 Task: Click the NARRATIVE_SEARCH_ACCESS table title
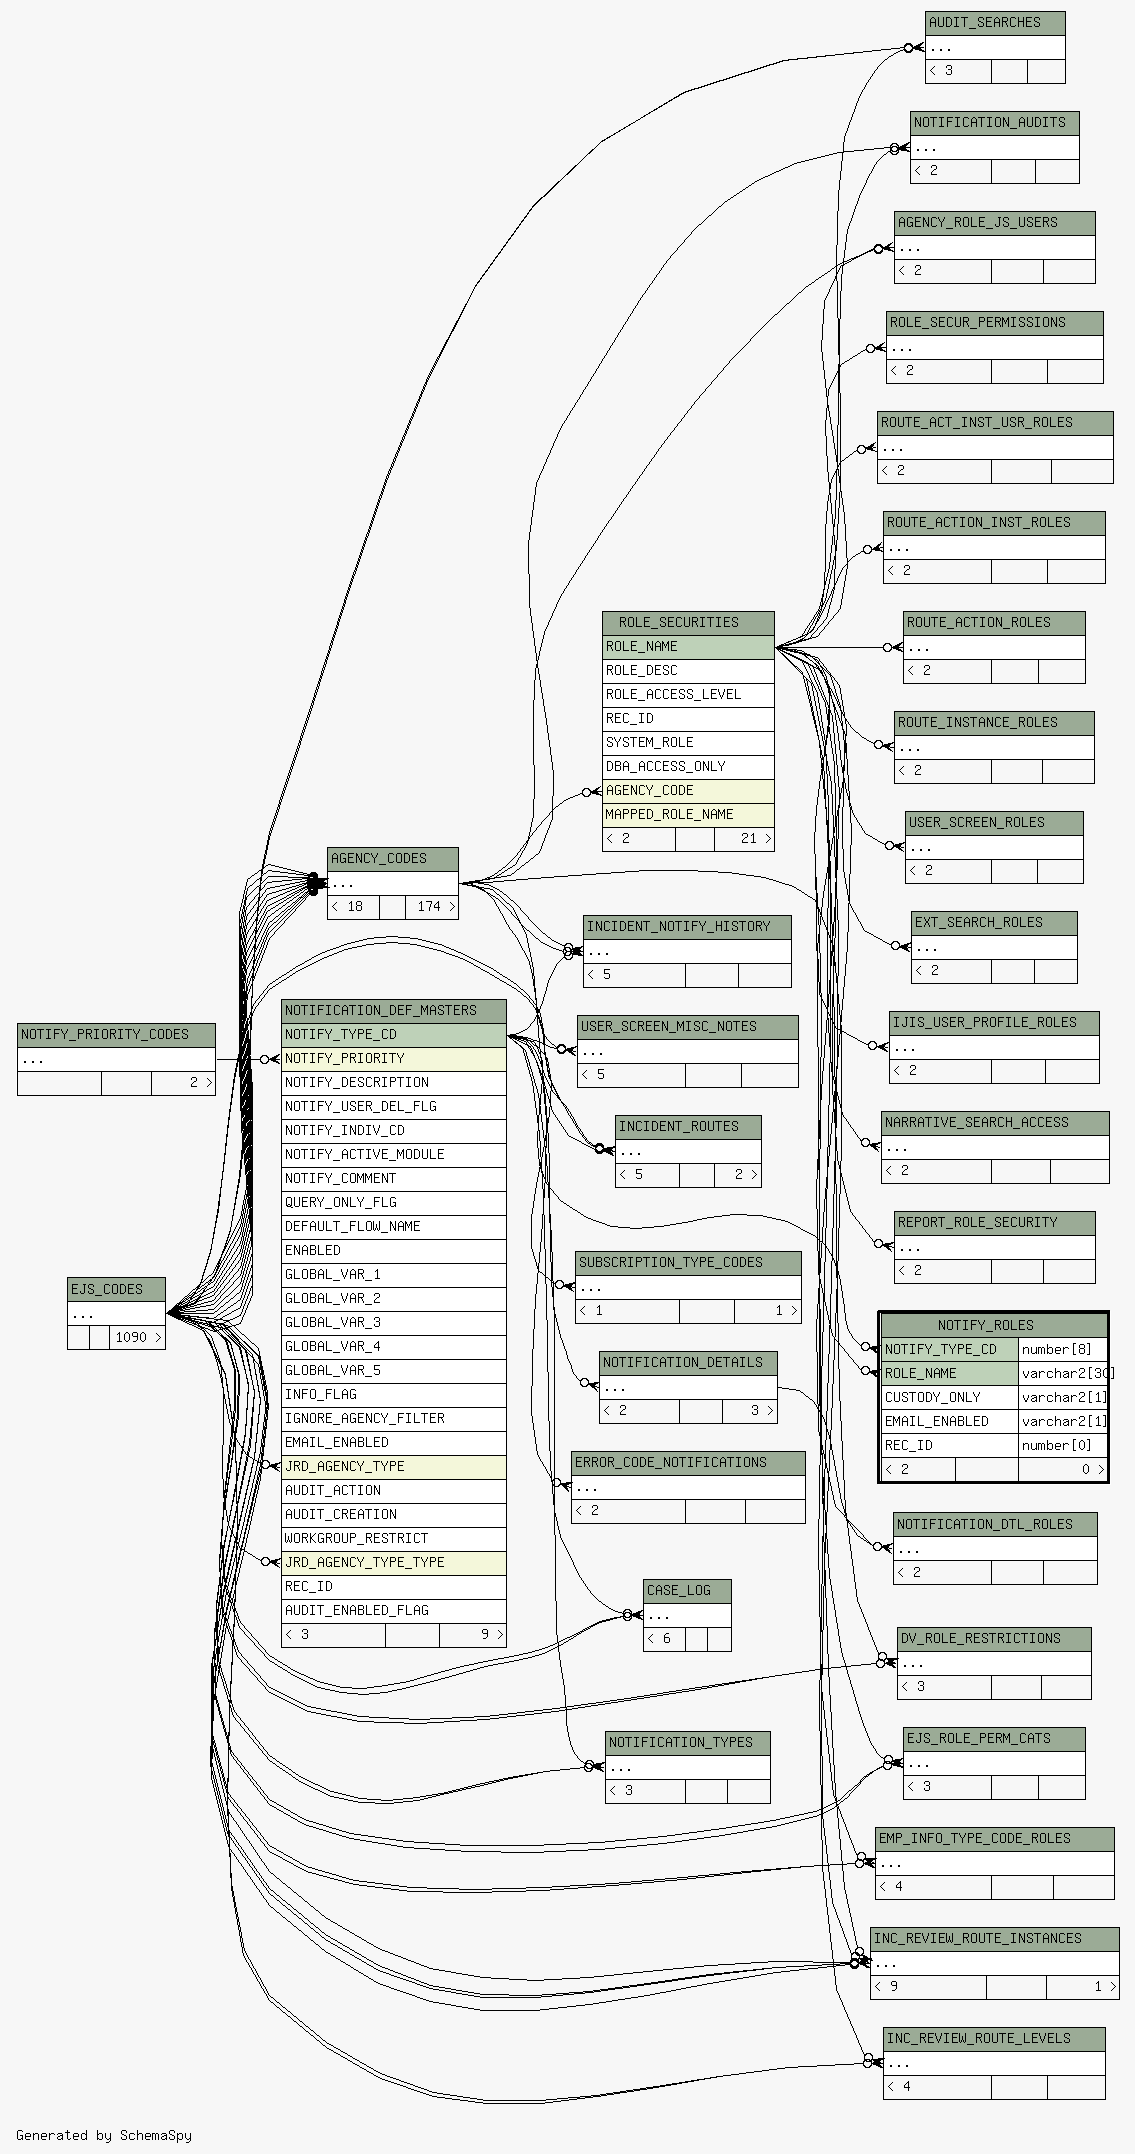click(994, 1123)
